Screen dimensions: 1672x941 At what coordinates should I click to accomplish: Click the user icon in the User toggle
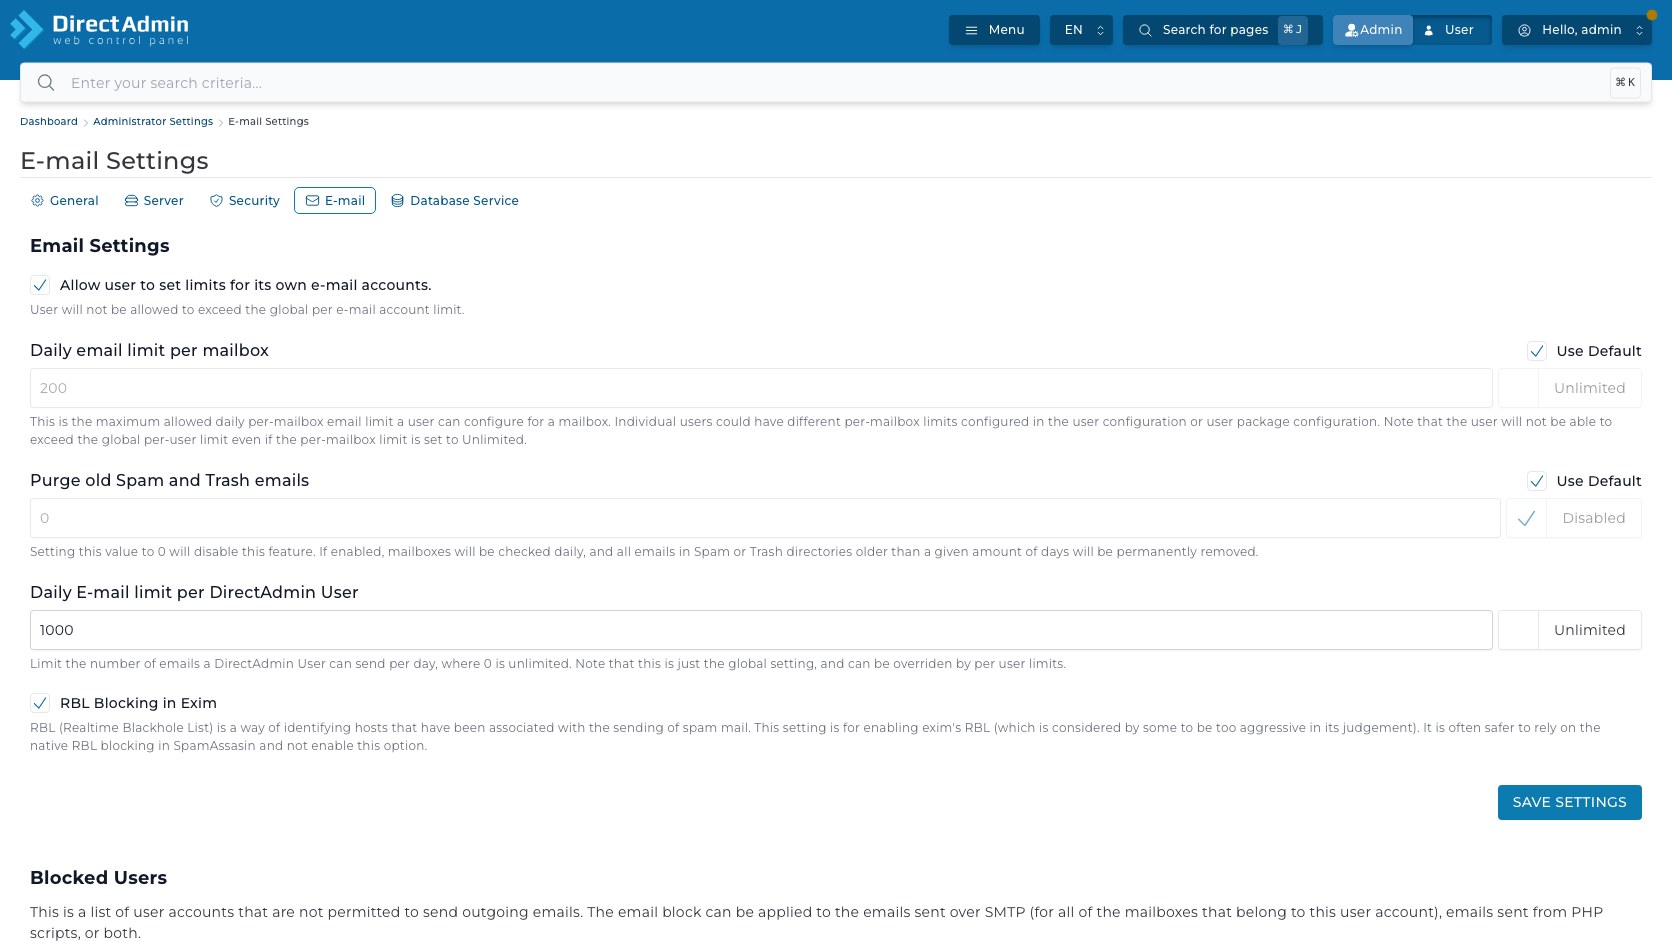tap(1429, 30)
